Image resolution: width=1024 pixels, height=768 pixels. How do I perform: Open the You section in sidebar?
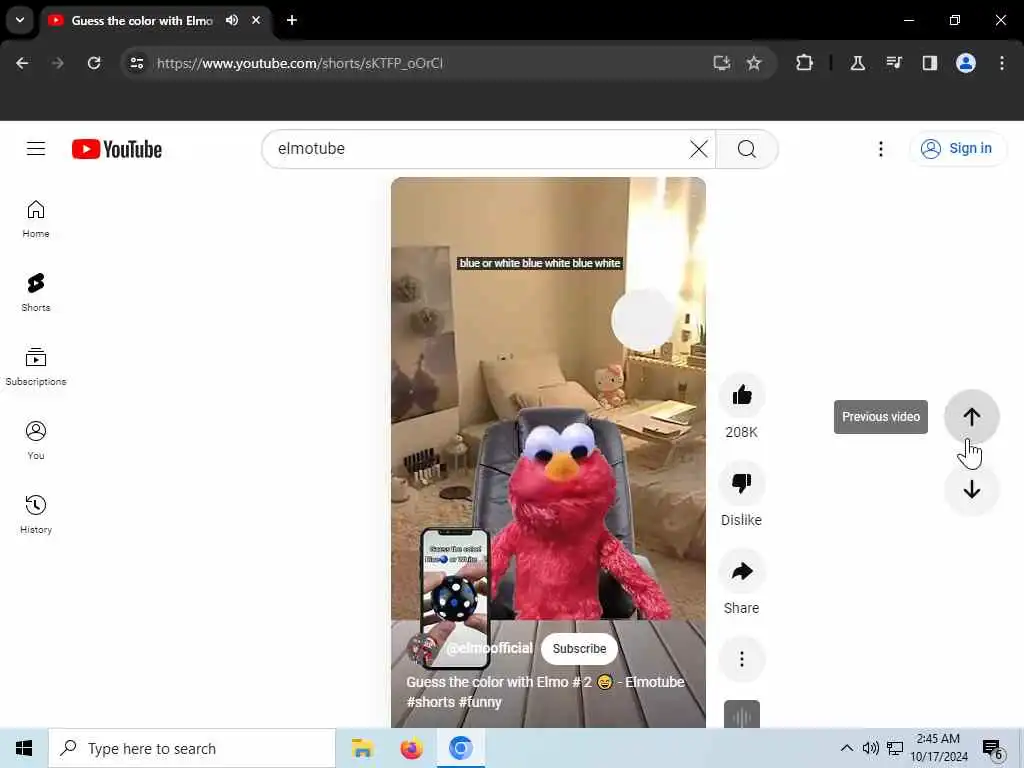coord(36,441)
